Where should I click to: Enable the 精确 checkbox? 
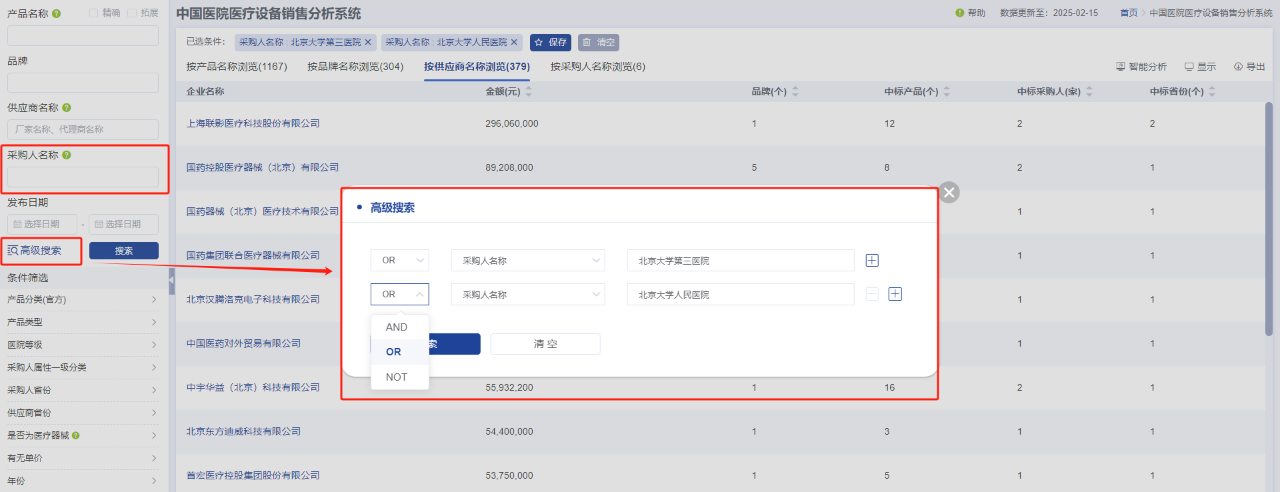coord(94,13)
